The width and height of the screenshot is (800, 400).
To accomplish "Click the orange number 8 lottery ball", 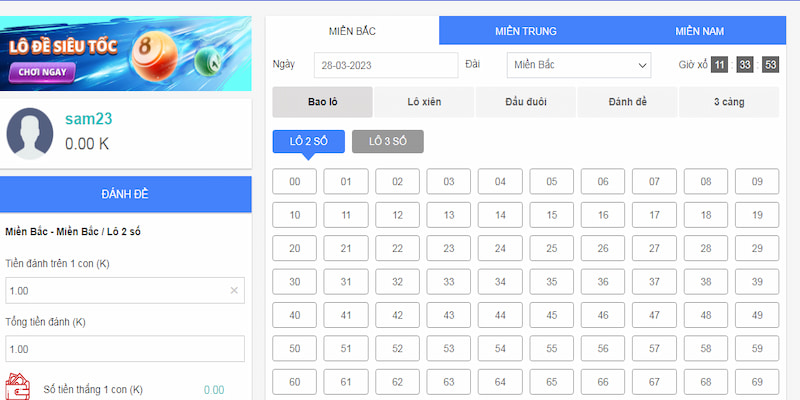I will (155, 55).
